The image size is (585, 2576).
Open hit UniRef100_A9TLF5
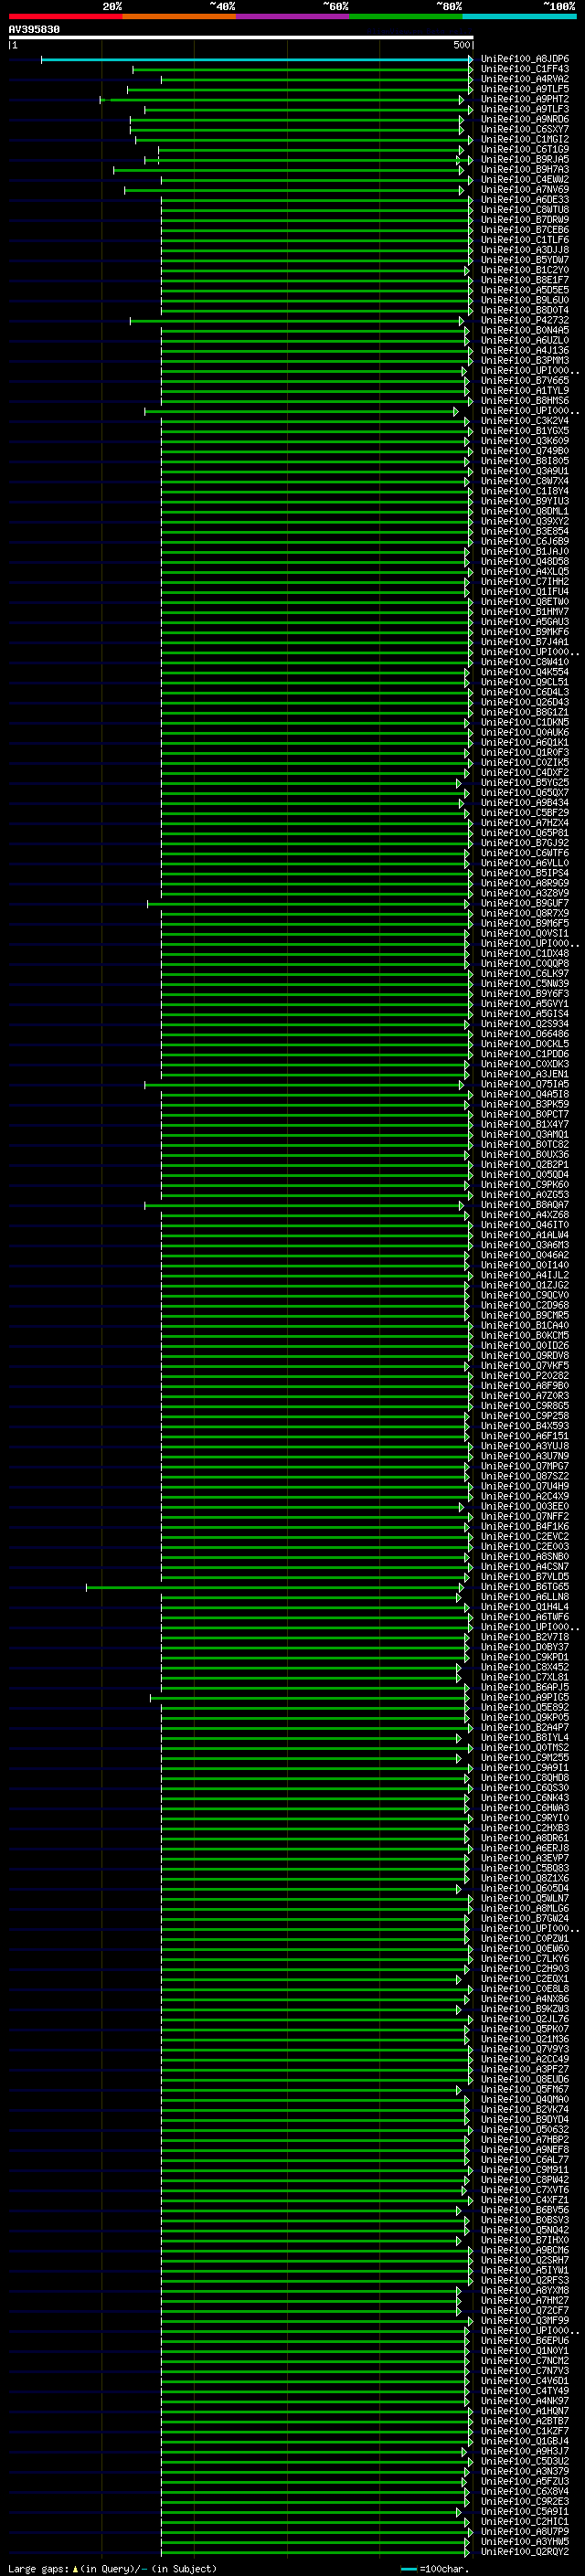(525, 89)
